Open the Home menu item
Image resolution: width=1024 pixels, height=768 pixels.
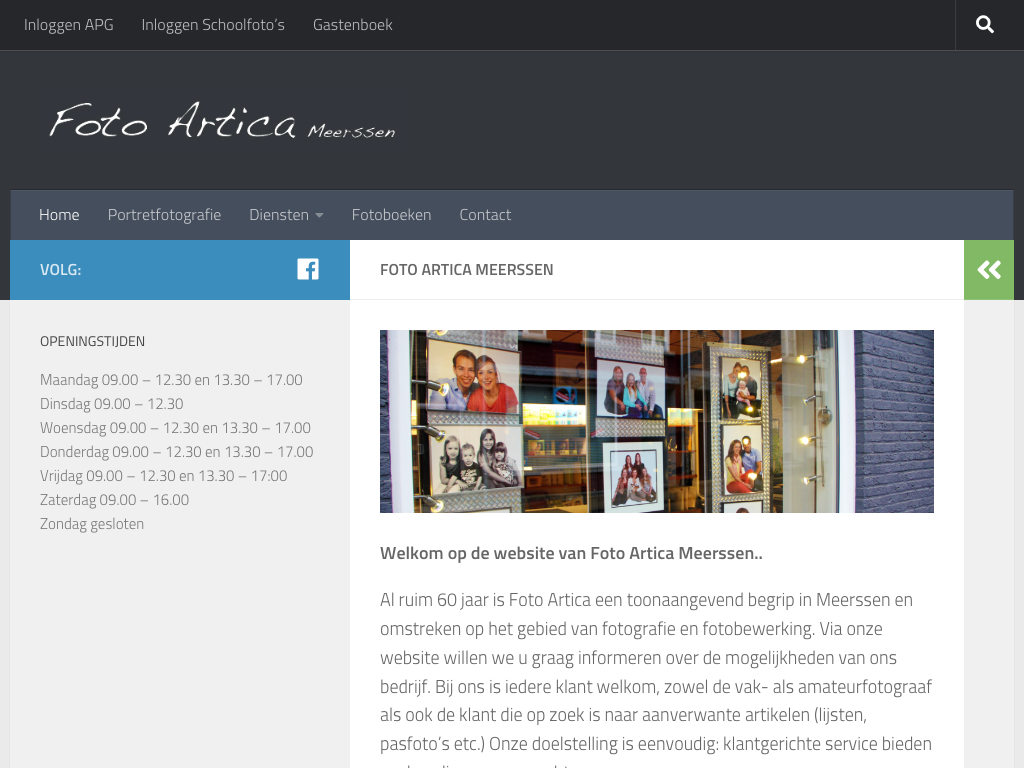click(59, 215)
